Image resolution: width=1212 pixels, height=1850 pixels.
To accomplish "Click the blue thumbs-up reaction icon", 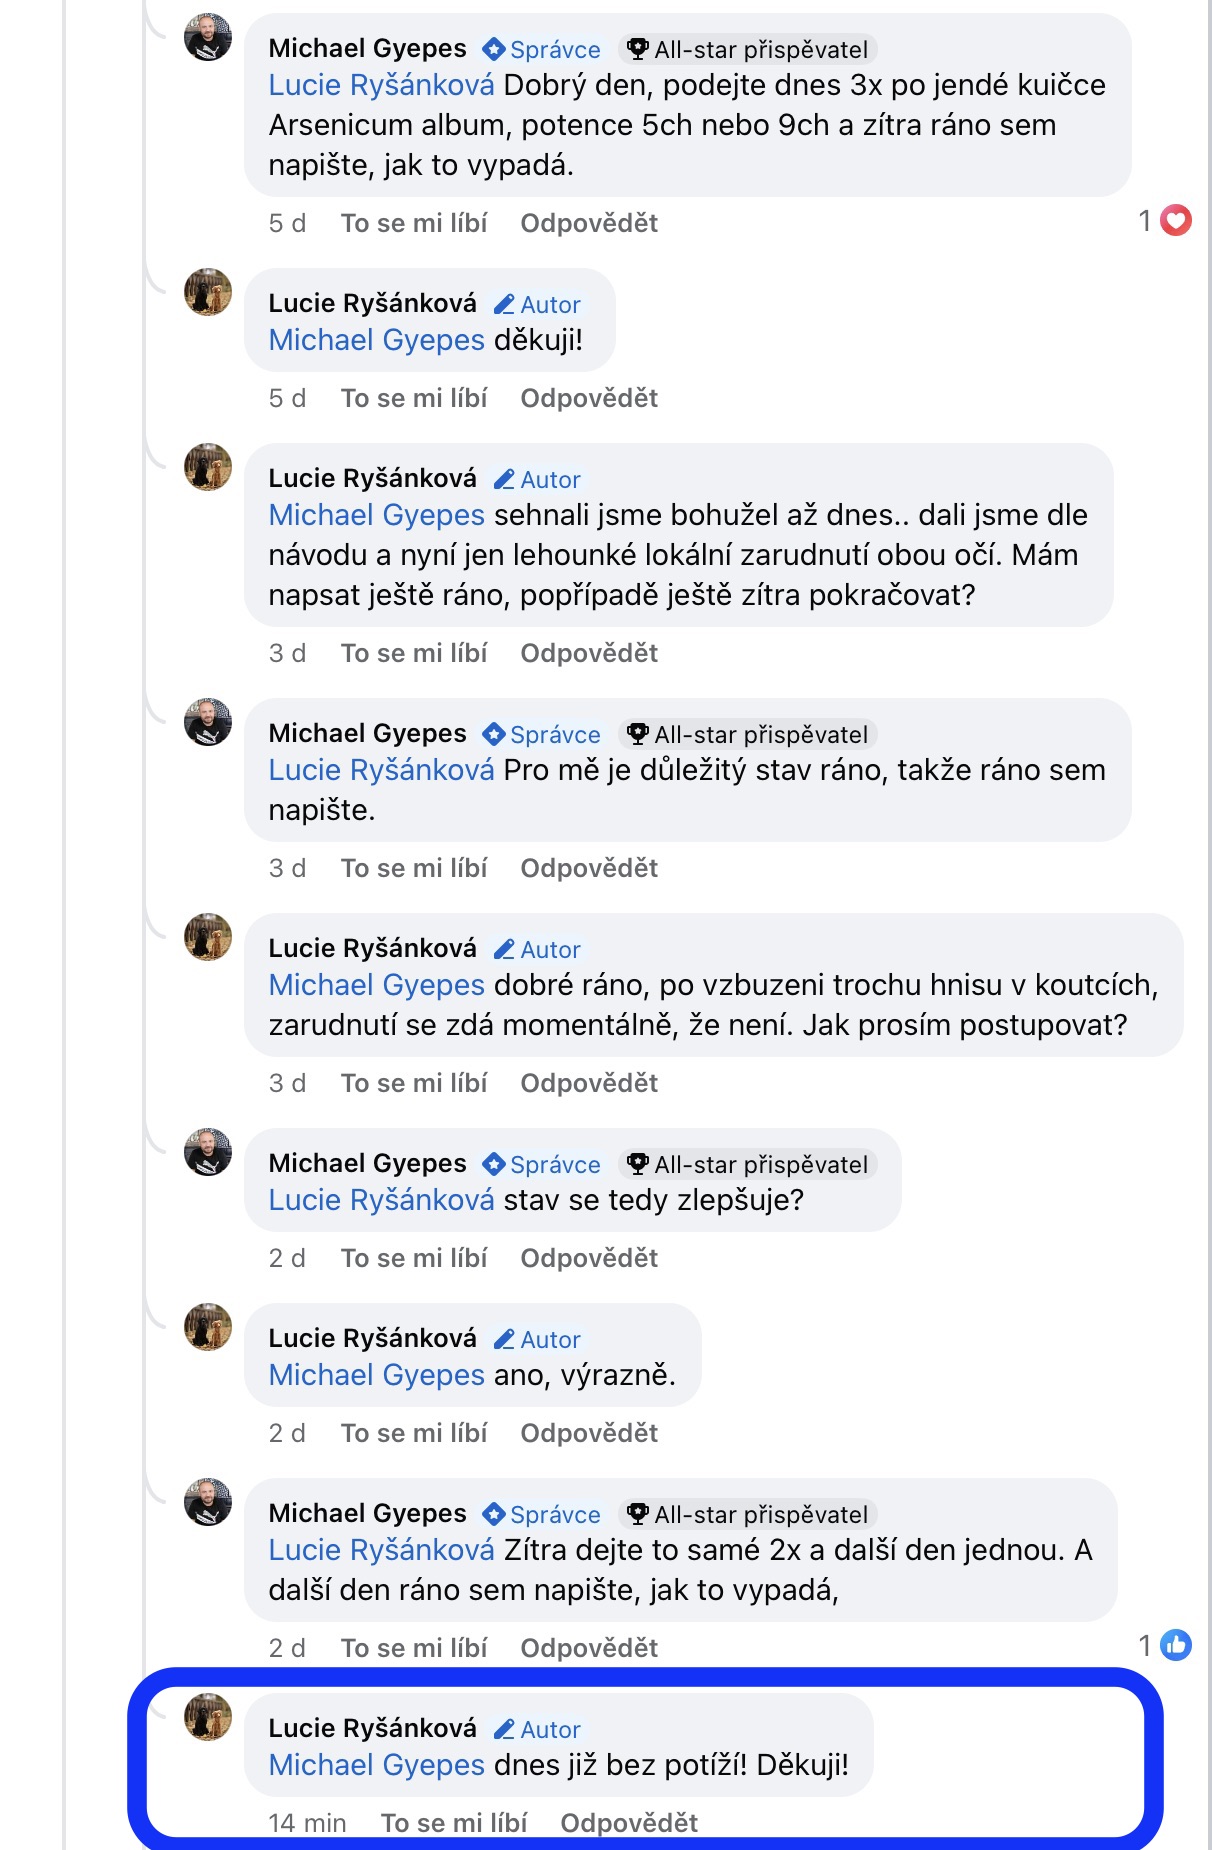I will click(x=1176, y=1645).
